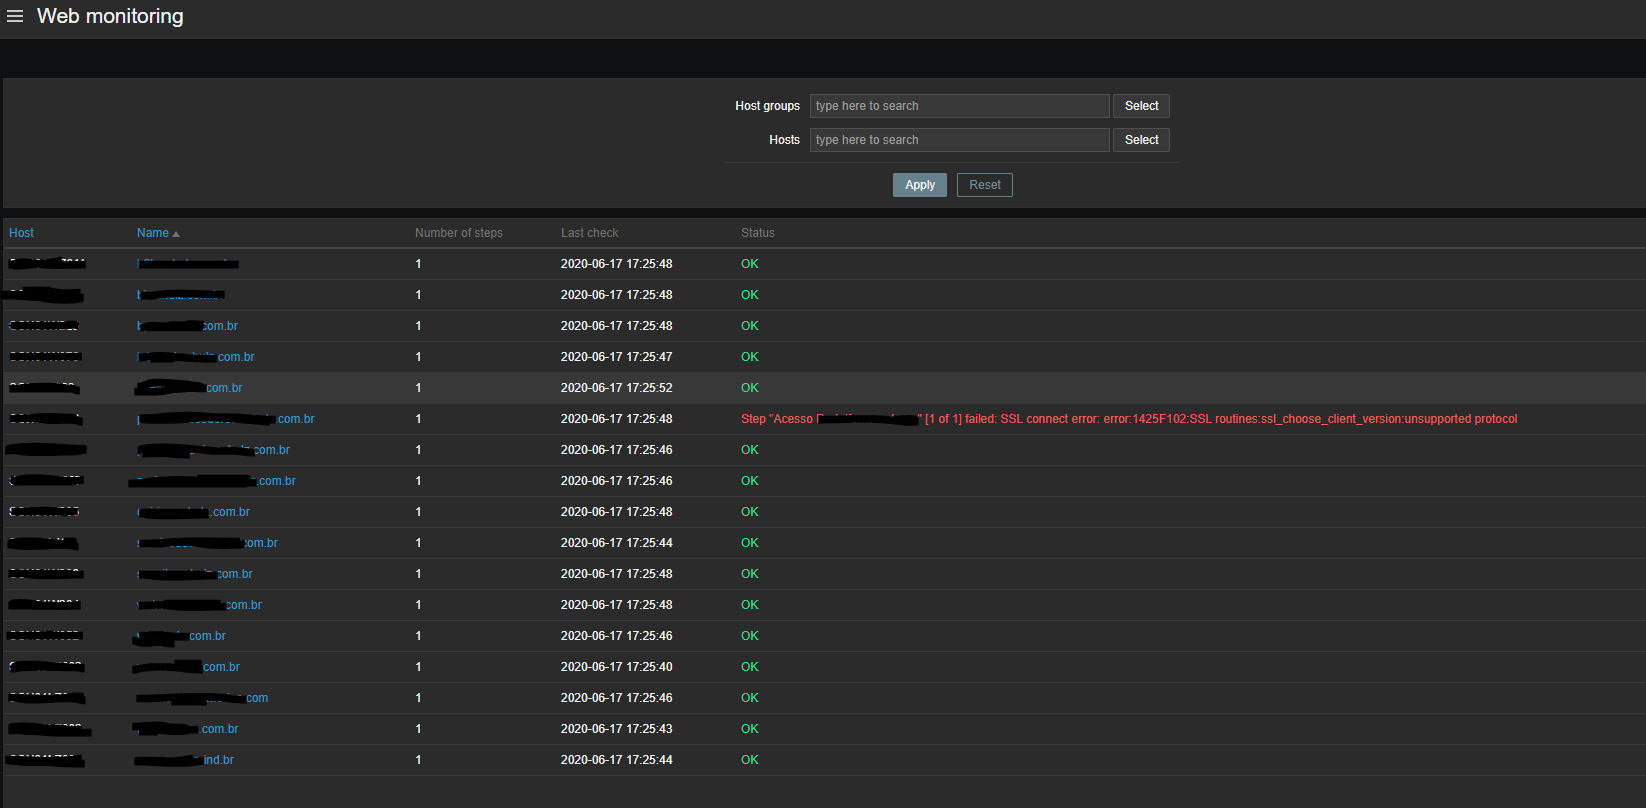The height and width of the screenshot is (808, 1646).
Task: Open the hamburger menu beside Web monitoring
Action: point(15,16)
